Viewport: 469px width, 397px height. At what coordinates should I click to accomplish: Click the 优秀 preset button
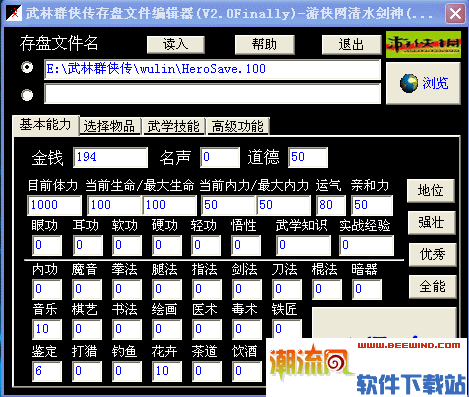click(433, 255)
